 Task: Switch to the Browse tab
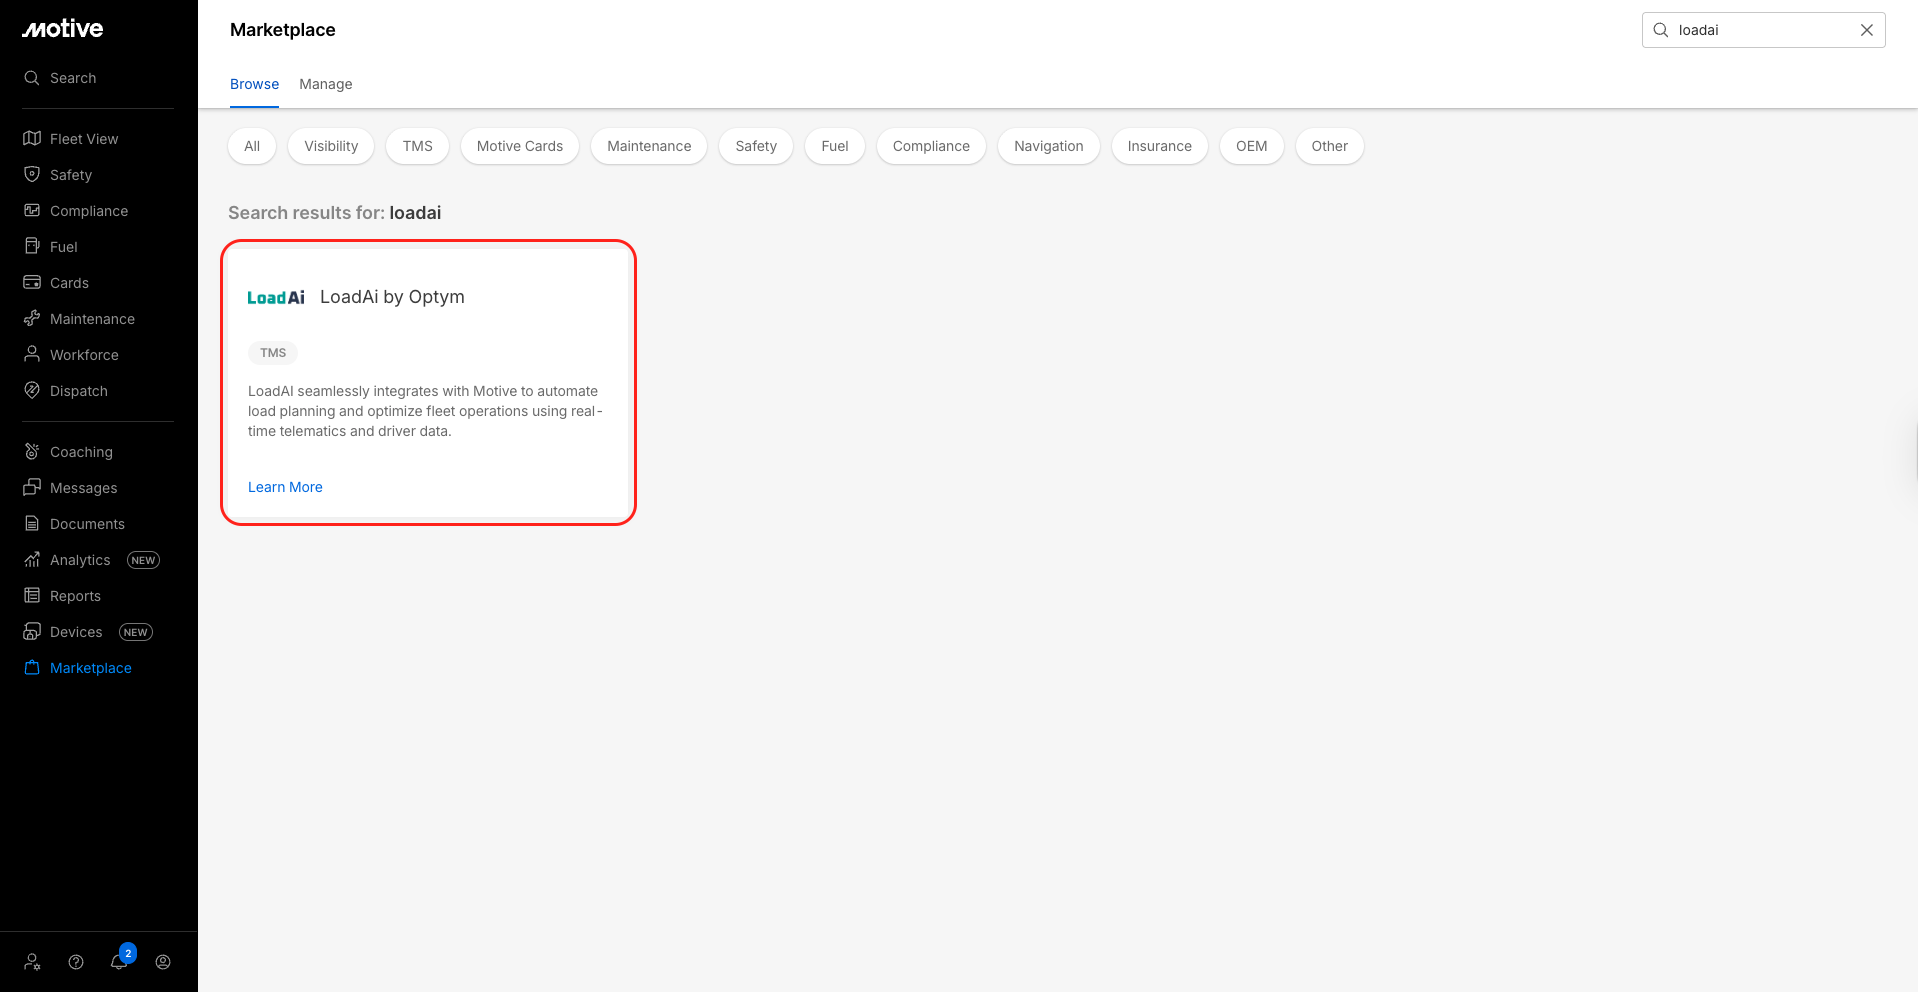click(254, 84)
